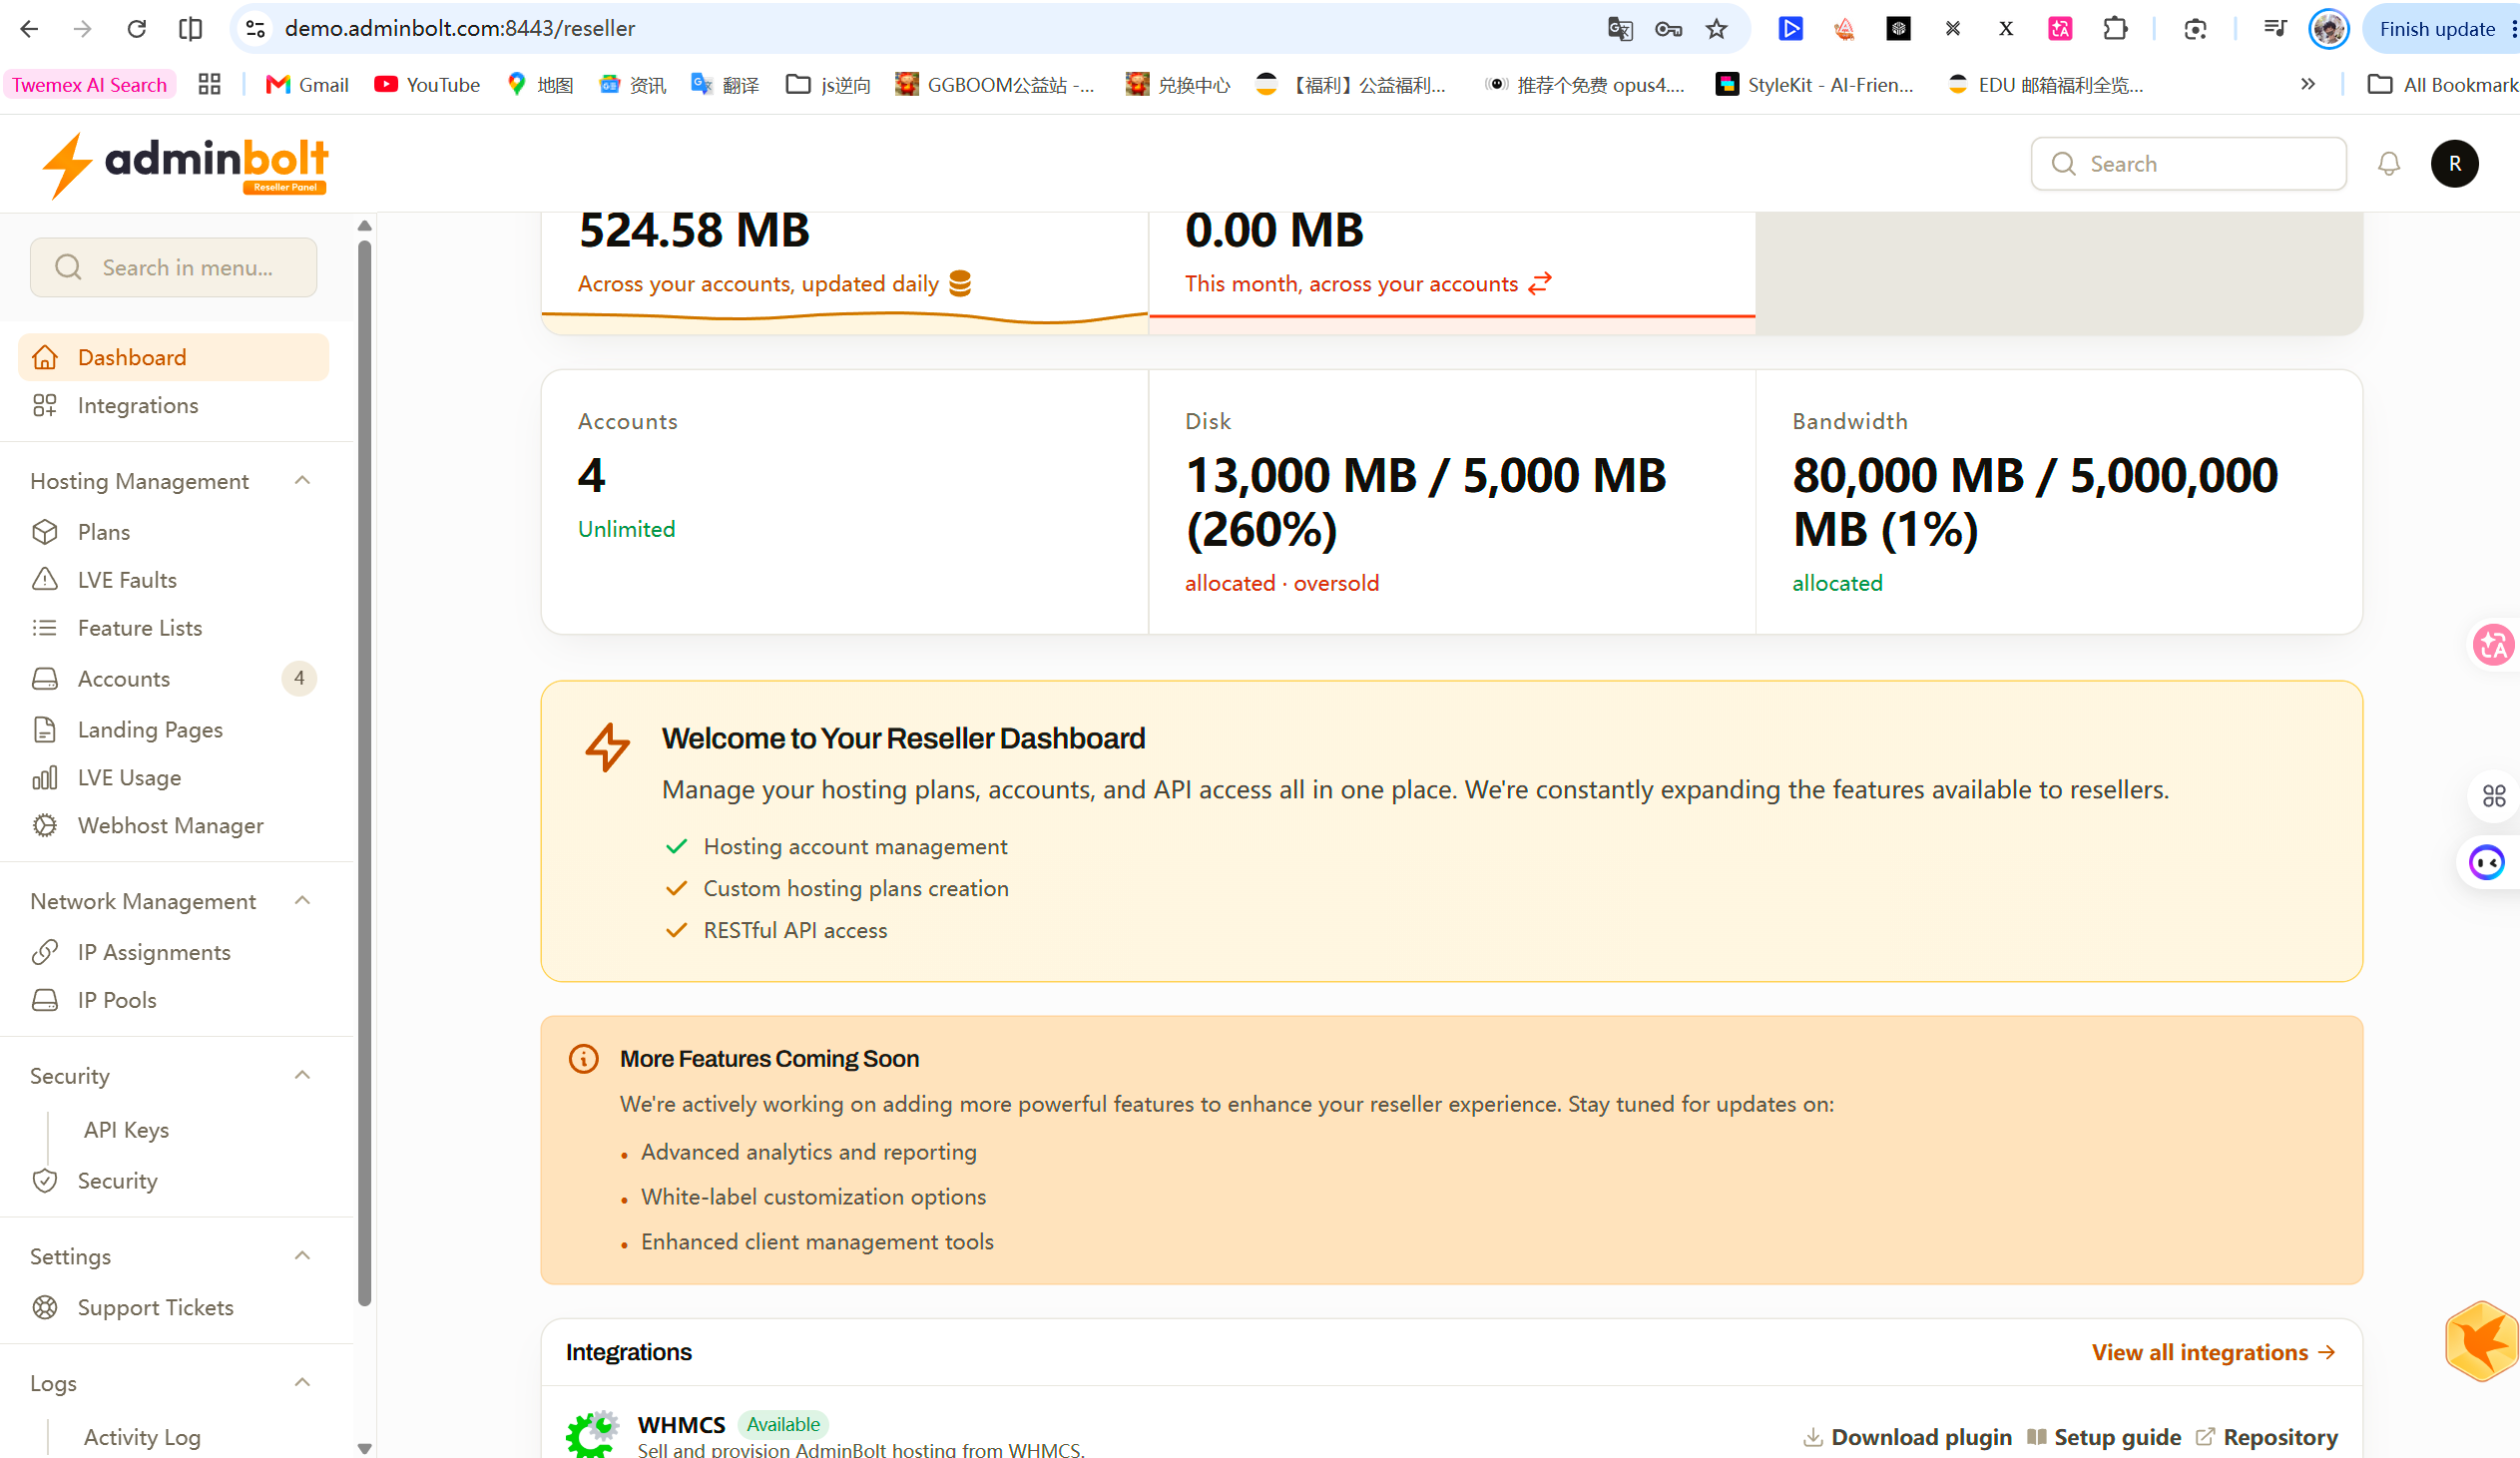Open the Plans menu item

pos(173,532)
